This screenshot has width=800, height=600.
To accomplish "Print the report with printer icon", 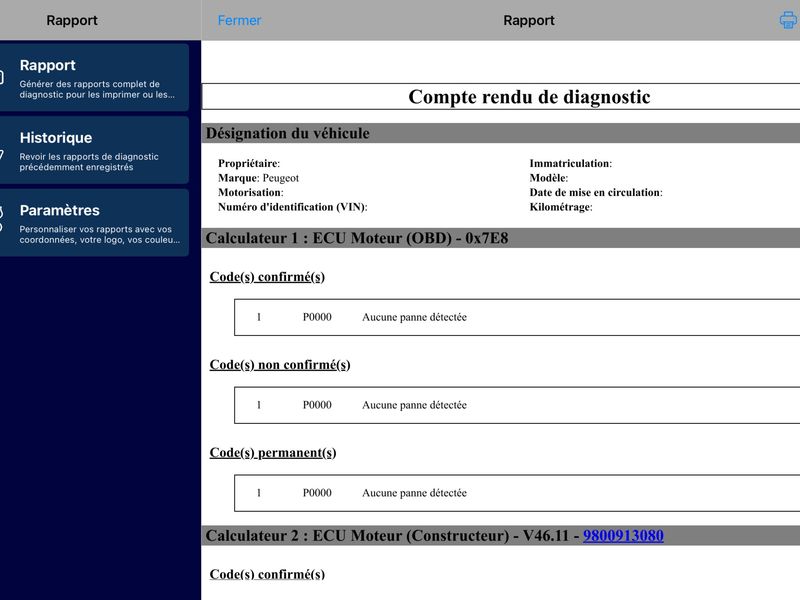I will [x=788, y=20].
